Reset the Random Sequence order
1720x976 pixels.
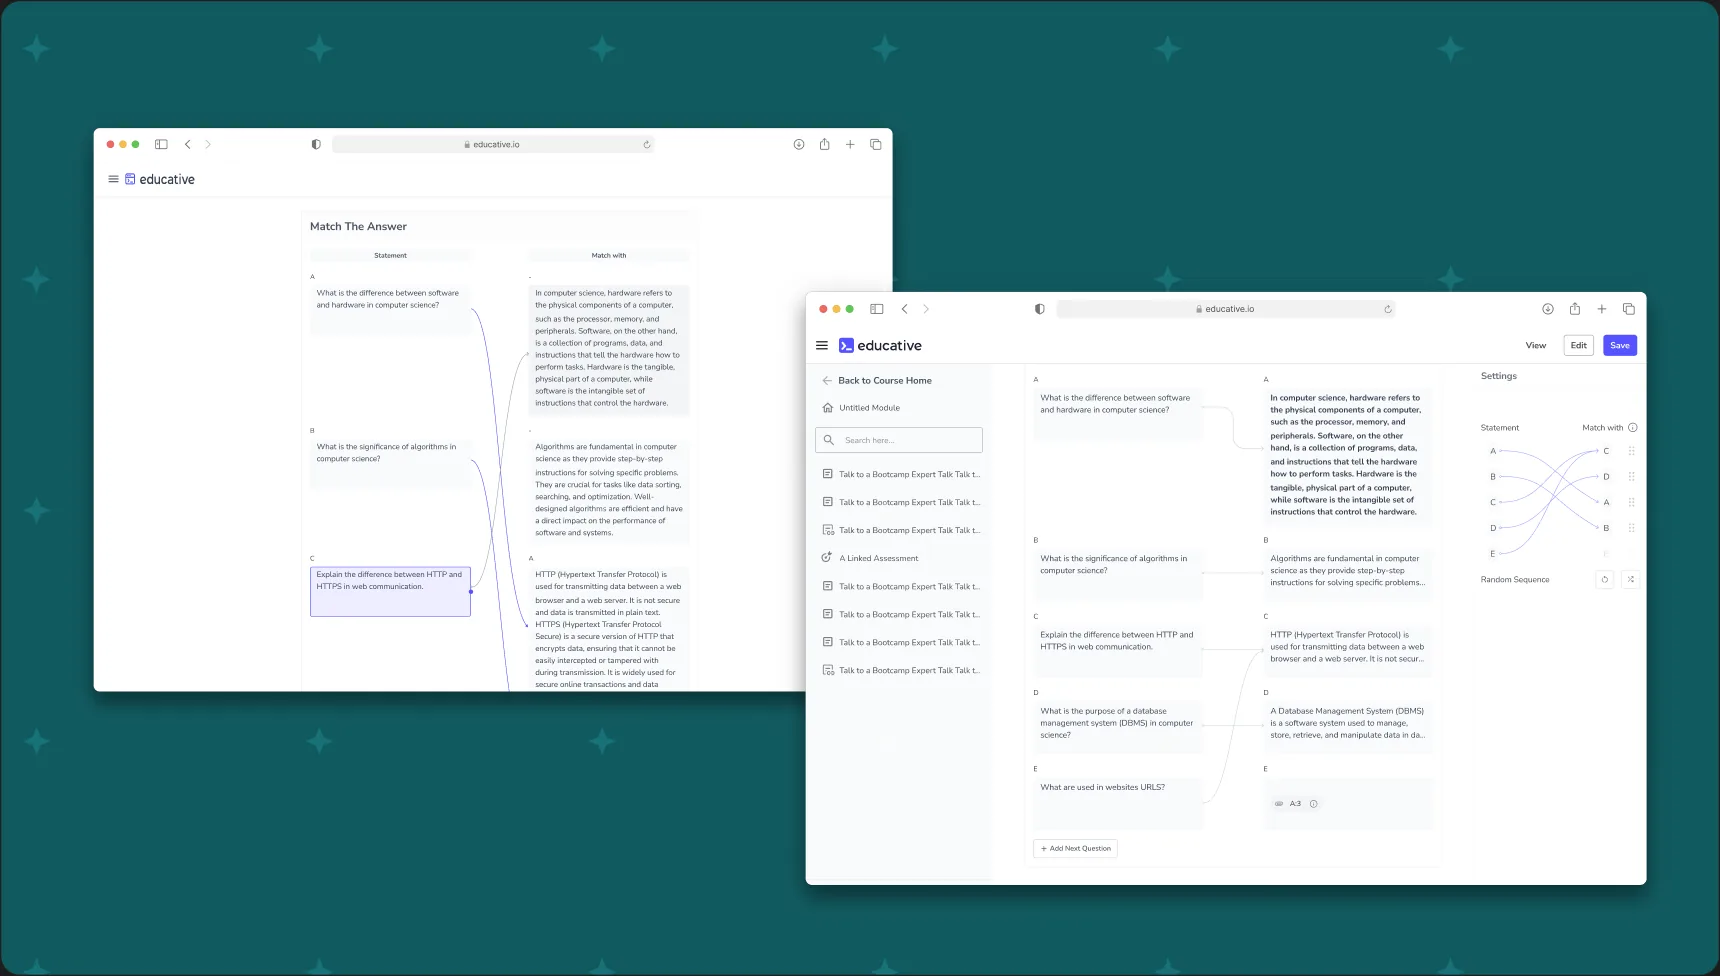(x=1605, y=580)
